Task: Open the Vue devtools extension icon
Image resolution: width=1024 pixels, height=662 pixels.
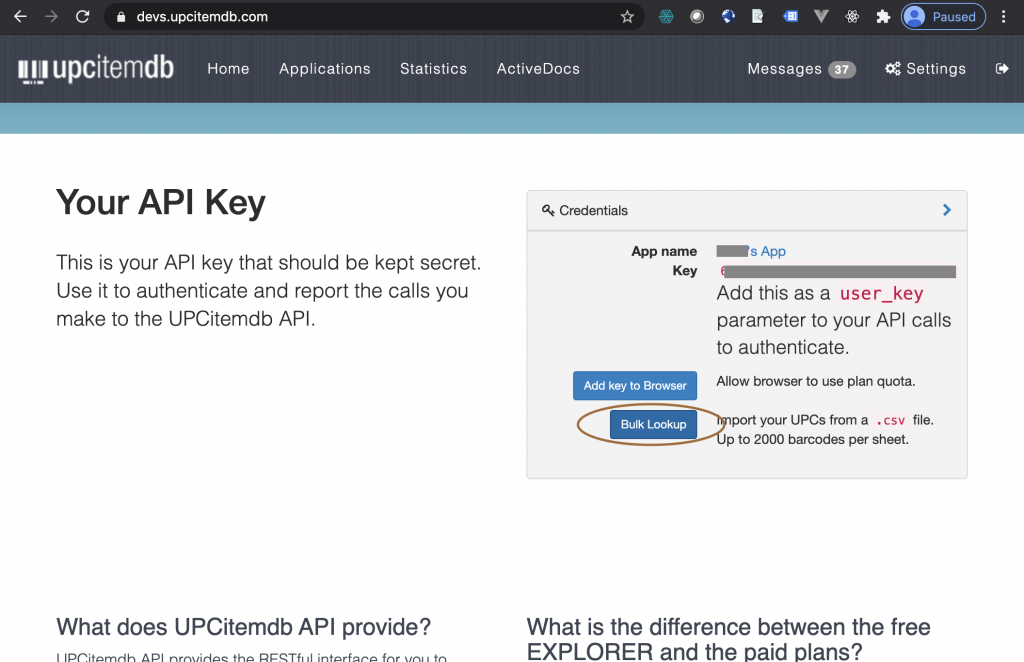Action: pos(821,17)
